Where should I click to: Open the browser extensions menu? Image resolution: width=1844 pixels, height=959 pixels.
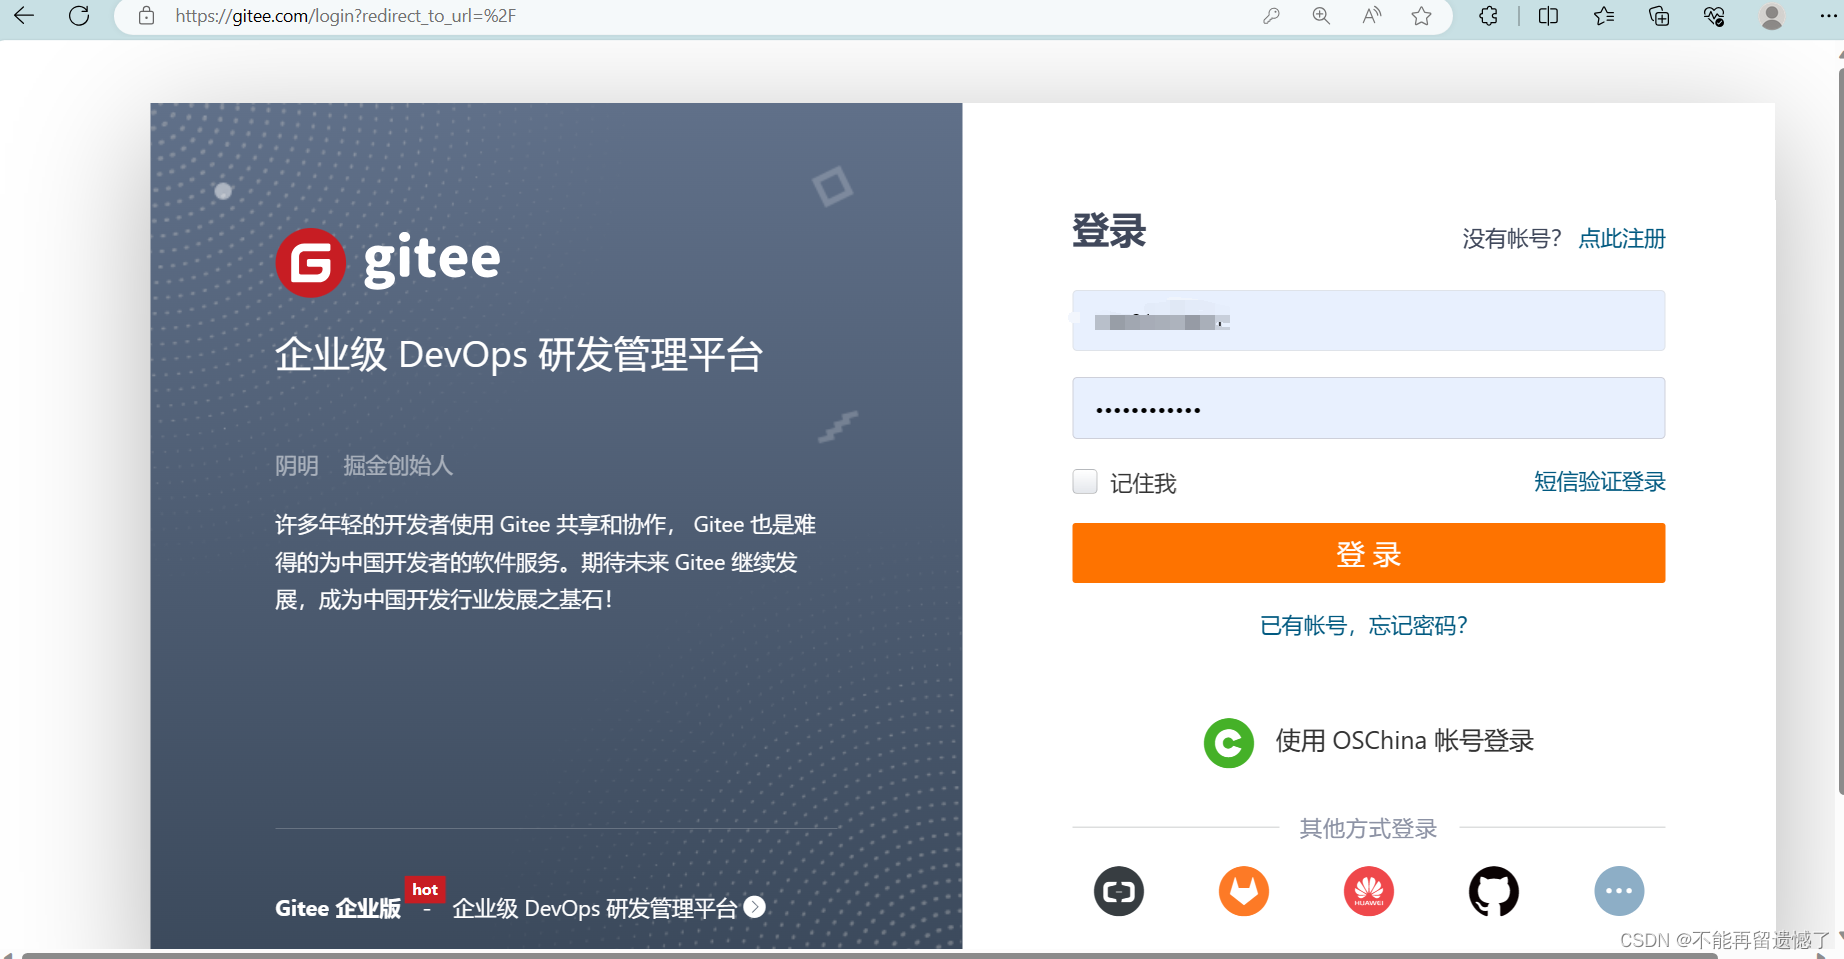pos(1488,16)
